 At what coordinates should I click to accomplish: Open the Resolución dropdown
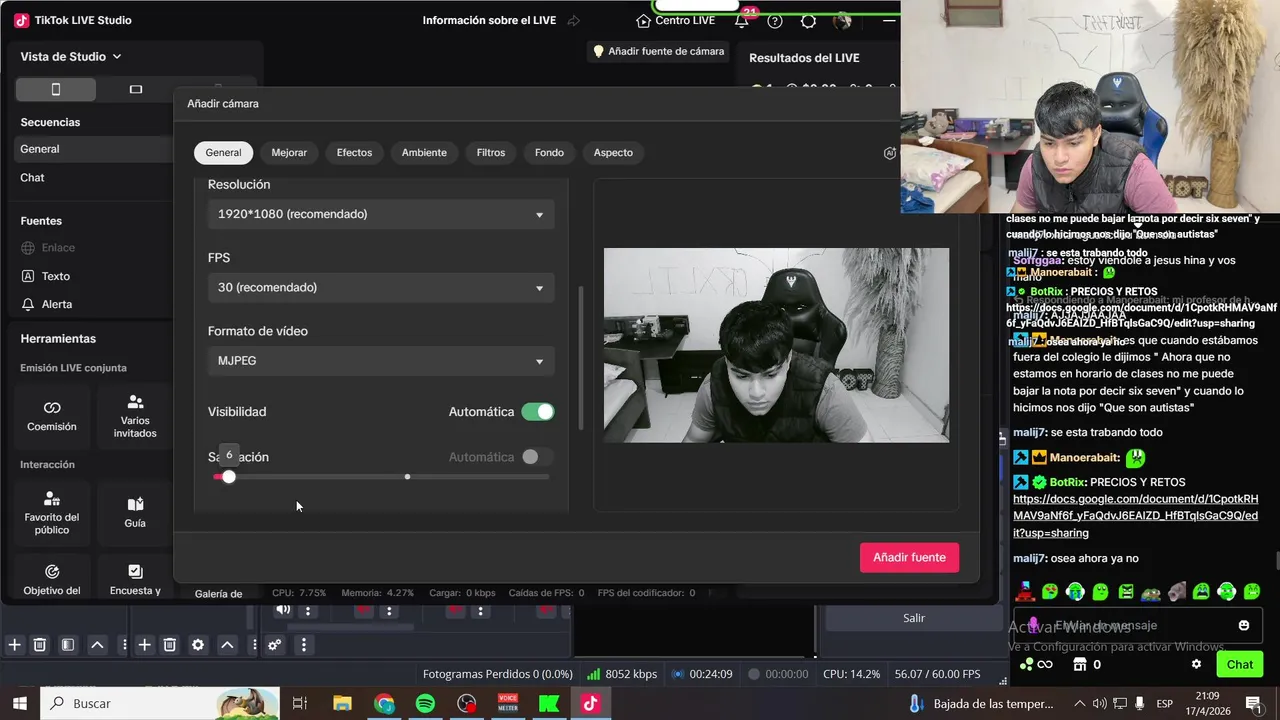381,214
